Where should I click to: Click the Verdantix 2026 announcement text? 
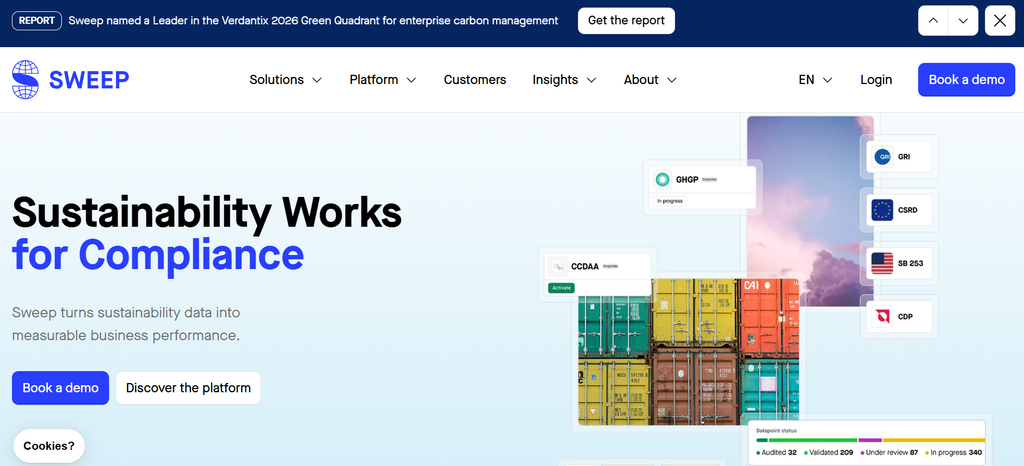coord(313,21)
